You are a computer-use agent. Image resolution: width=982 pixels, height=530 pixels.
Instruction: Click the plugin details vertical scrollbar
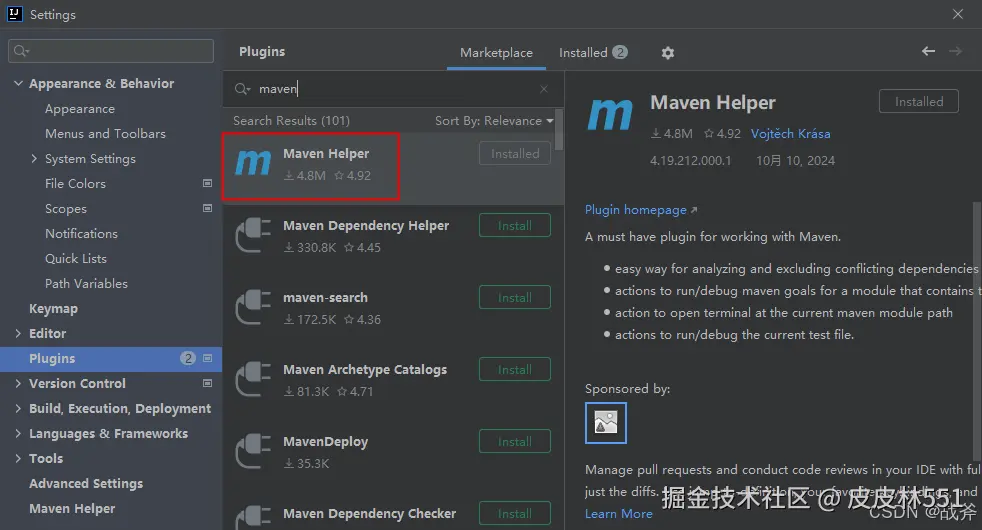(x=977, y=331)
